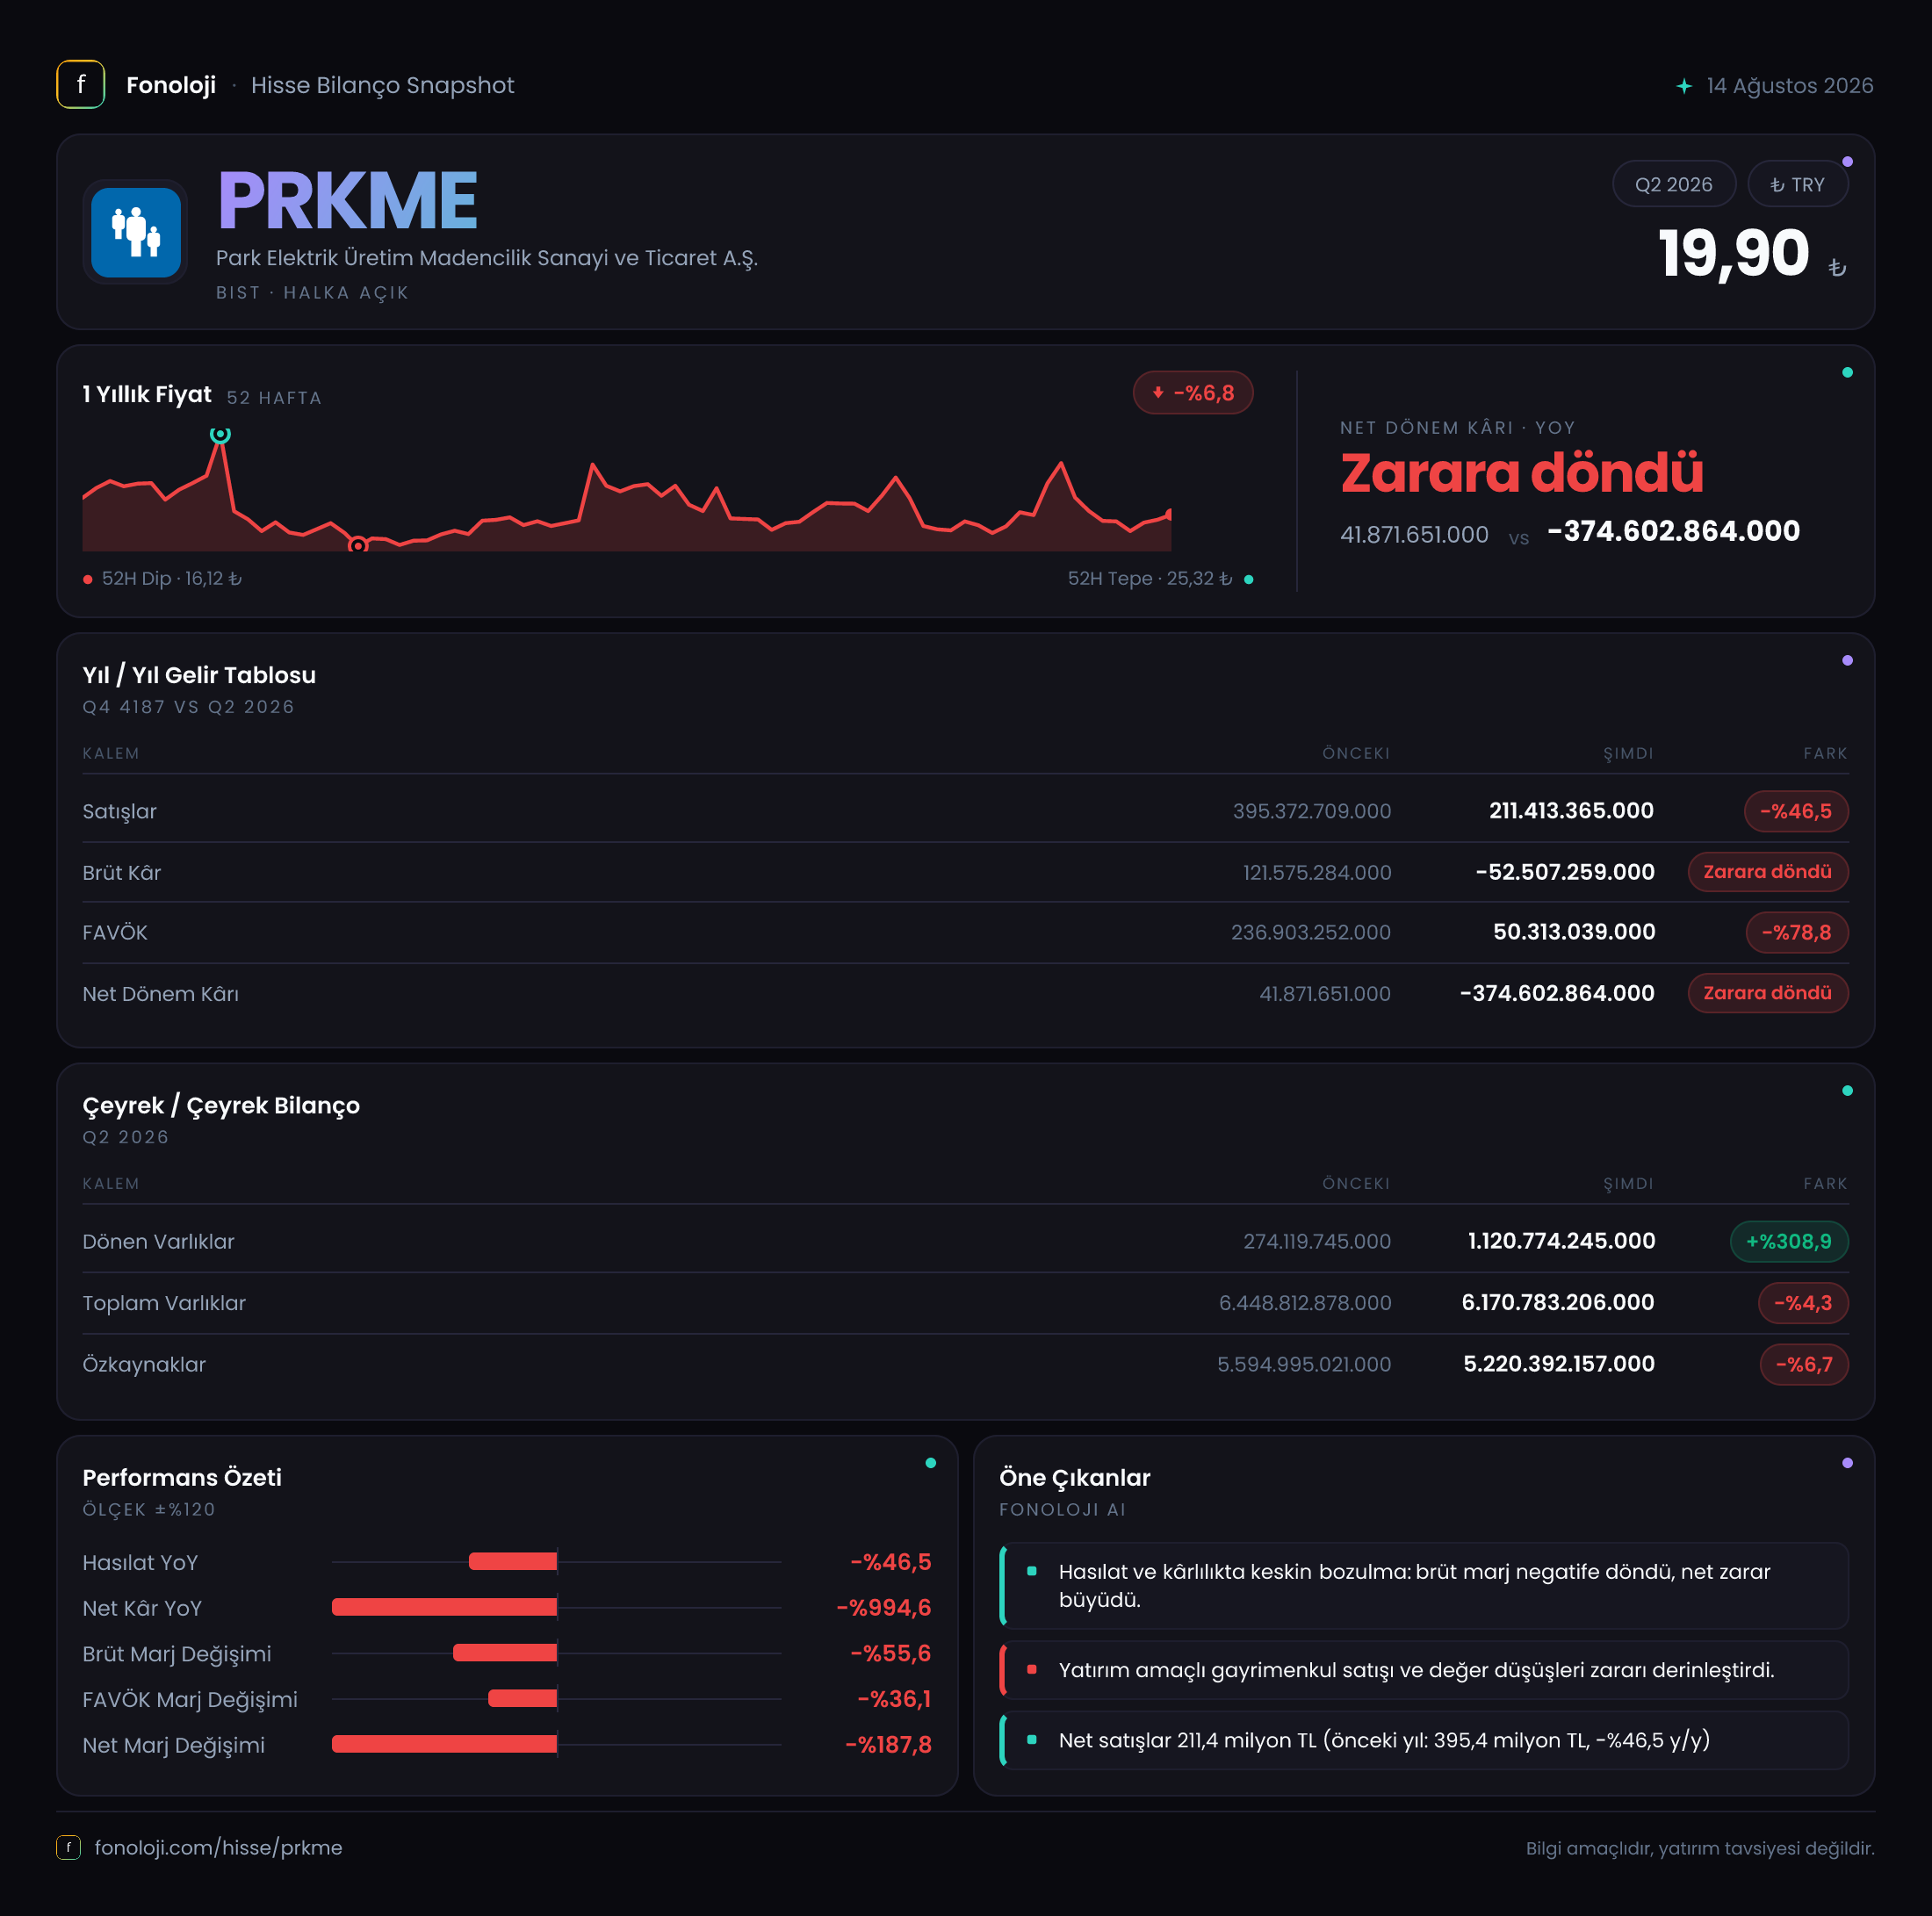Click the Özkaynaklar -%6,7 badge
This screenshot has width=1932, height=1916.
1803,1364
